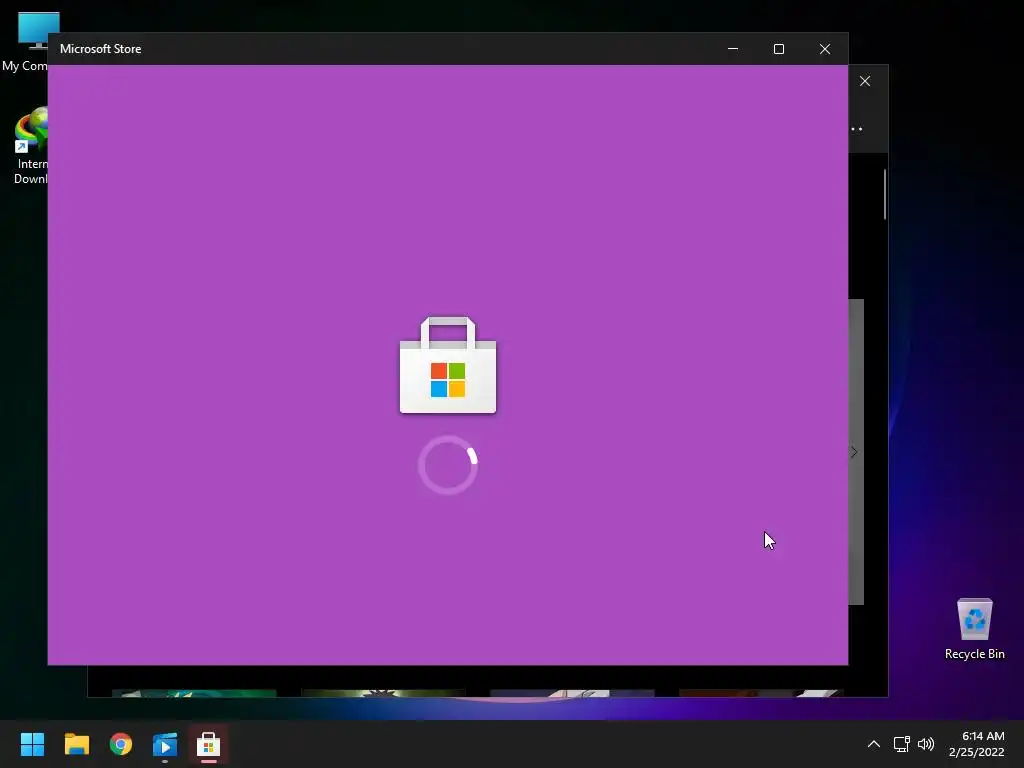This screenshot has height=768, width=1024.
Task: Open the more options dots in background window
Action: [x=857, y=129]
